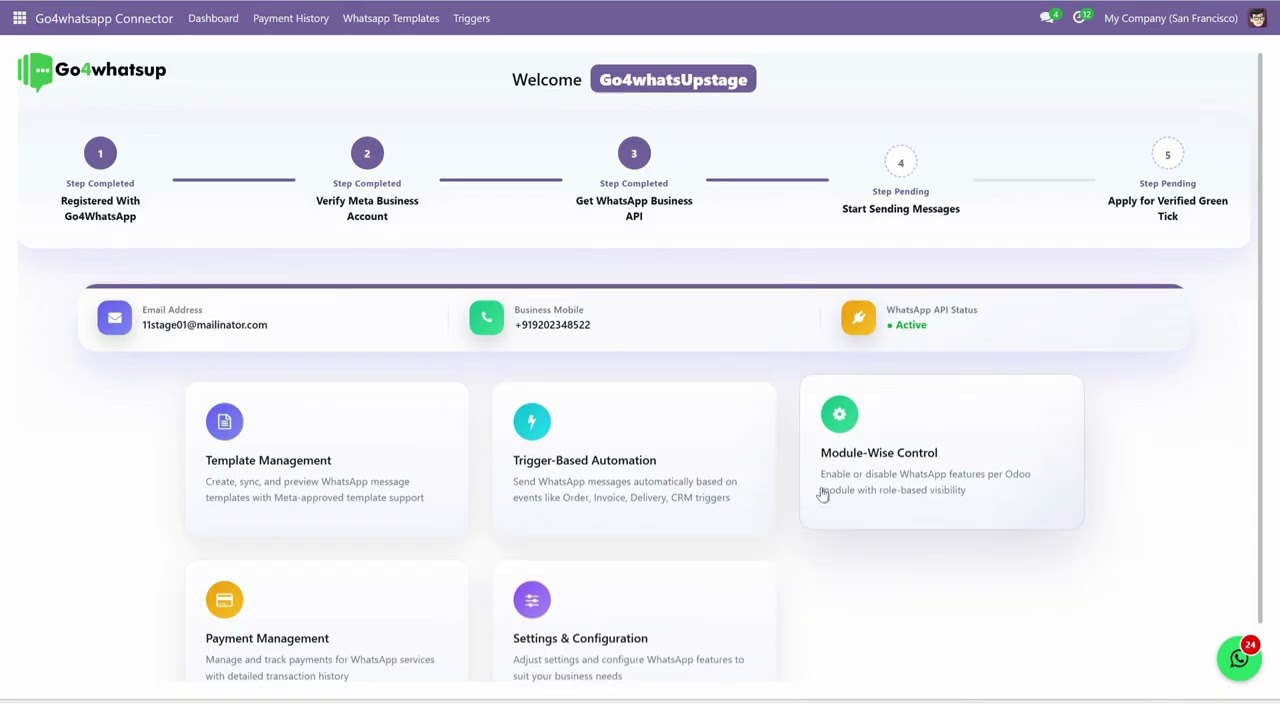Click the Go4whatsapp Connector app title

tap(104, 18)
